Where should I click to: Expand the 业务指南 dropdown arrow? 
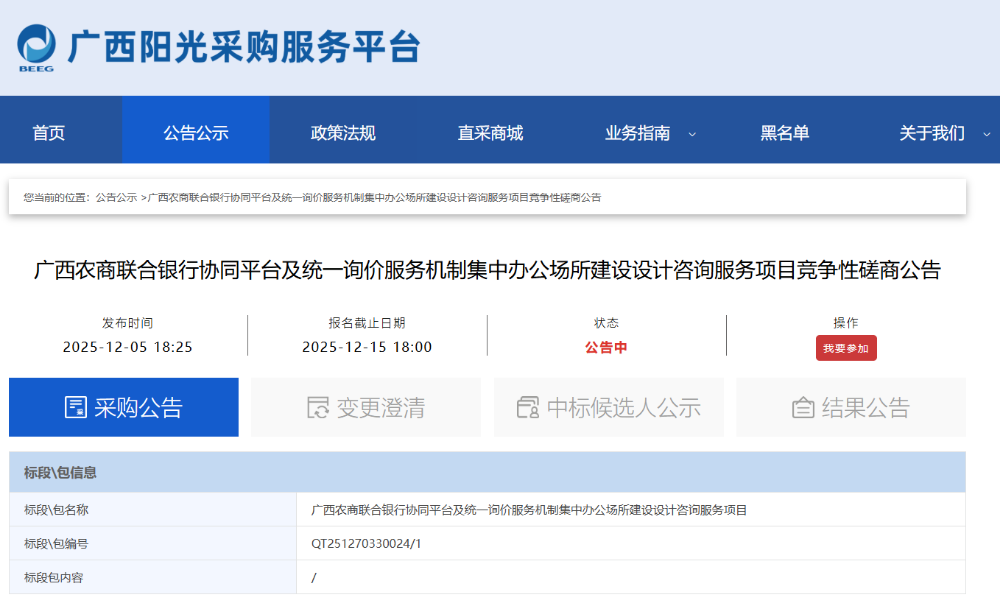(692, 134)
